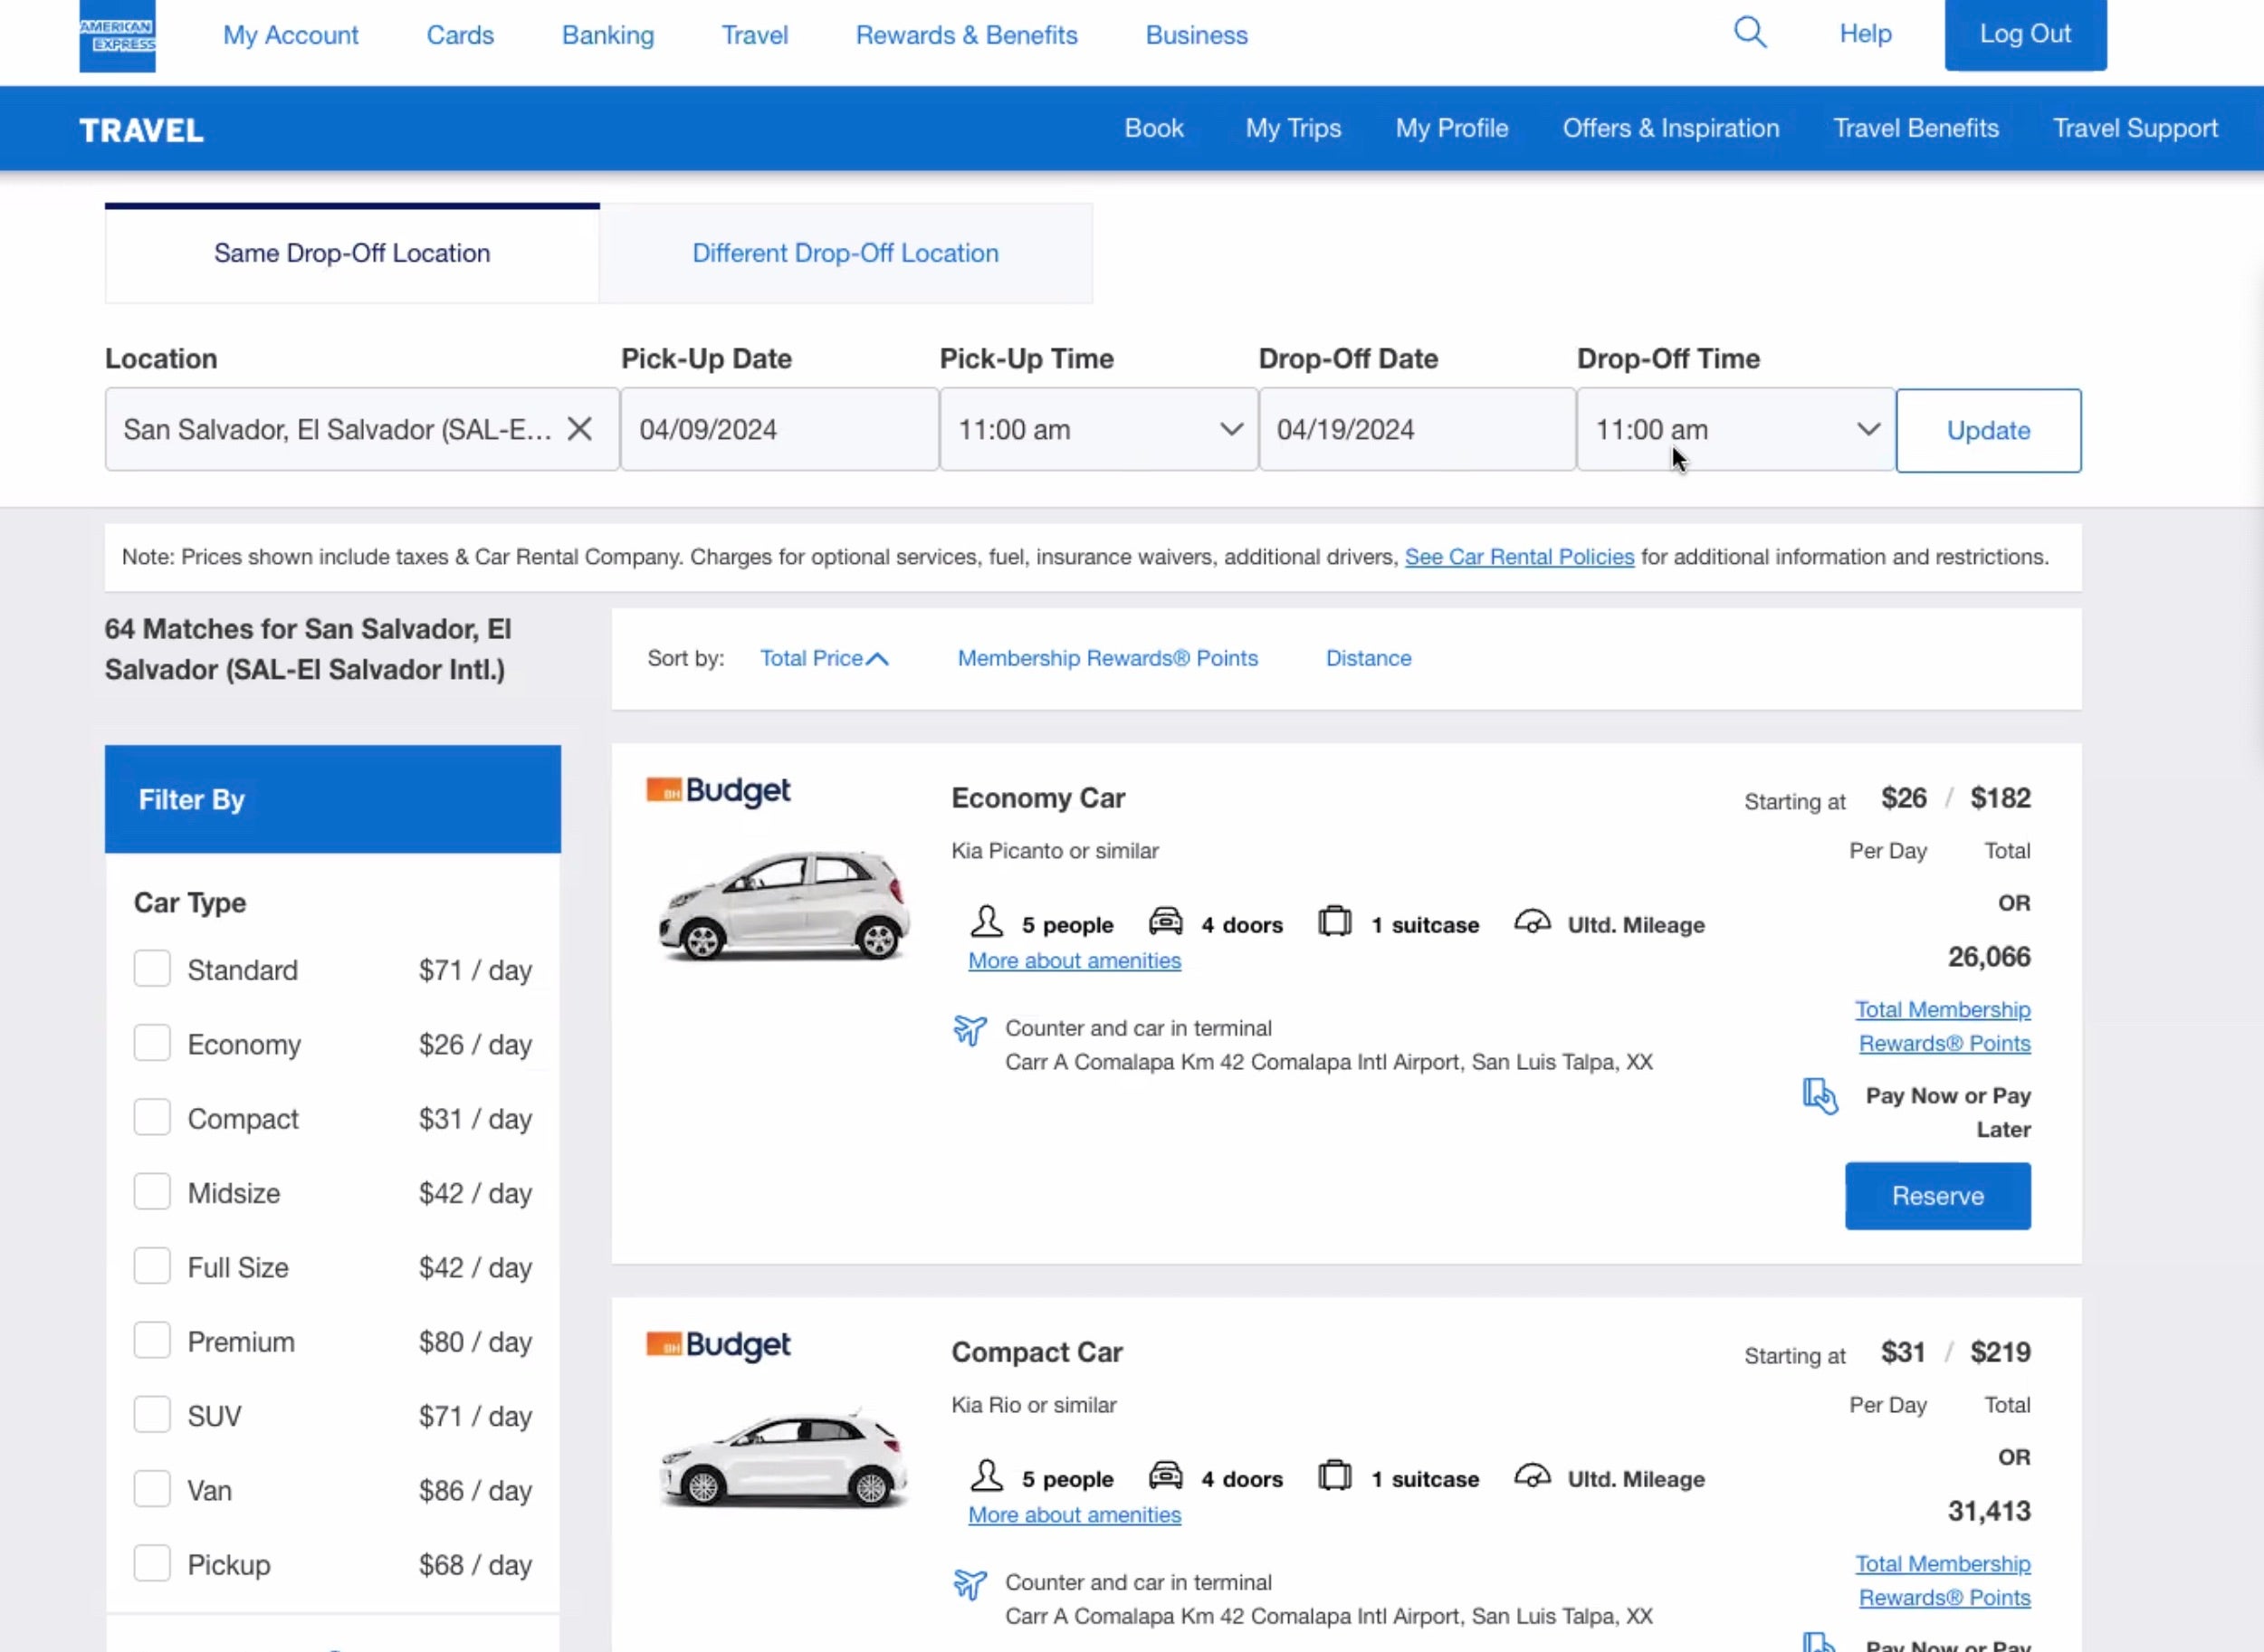This screenshot has width=2264, height=1652.
Task: Click the airplane icon on Economy Car listing
Action: coord(969,1029)
